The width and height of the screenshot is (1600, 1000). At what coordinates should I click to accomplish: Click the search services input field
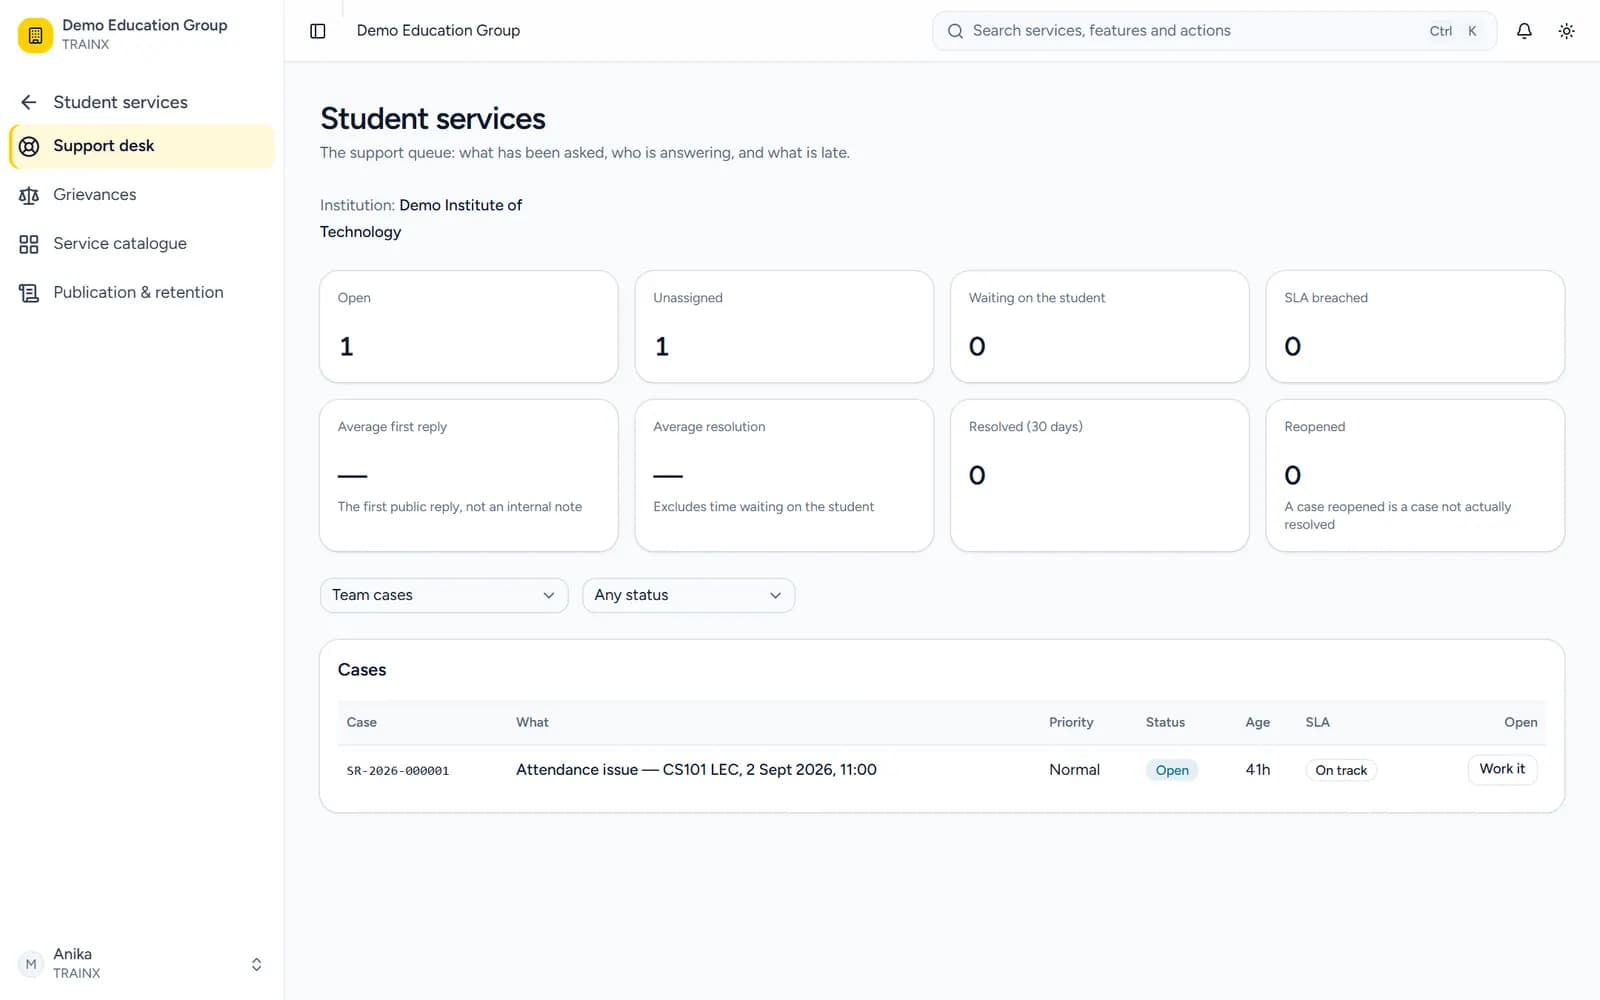[x=1214, y=31]
